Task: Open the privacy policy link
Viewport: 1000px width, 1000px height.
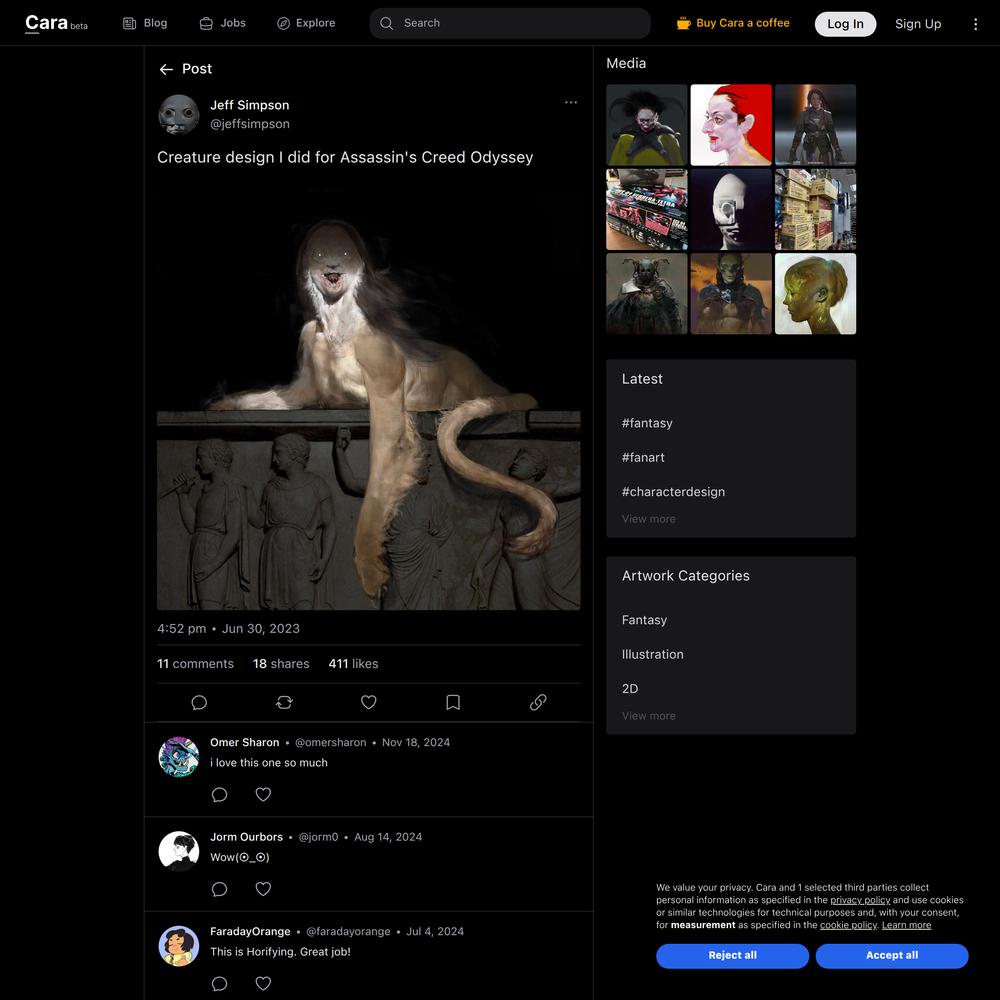Action: pos(860,900)
